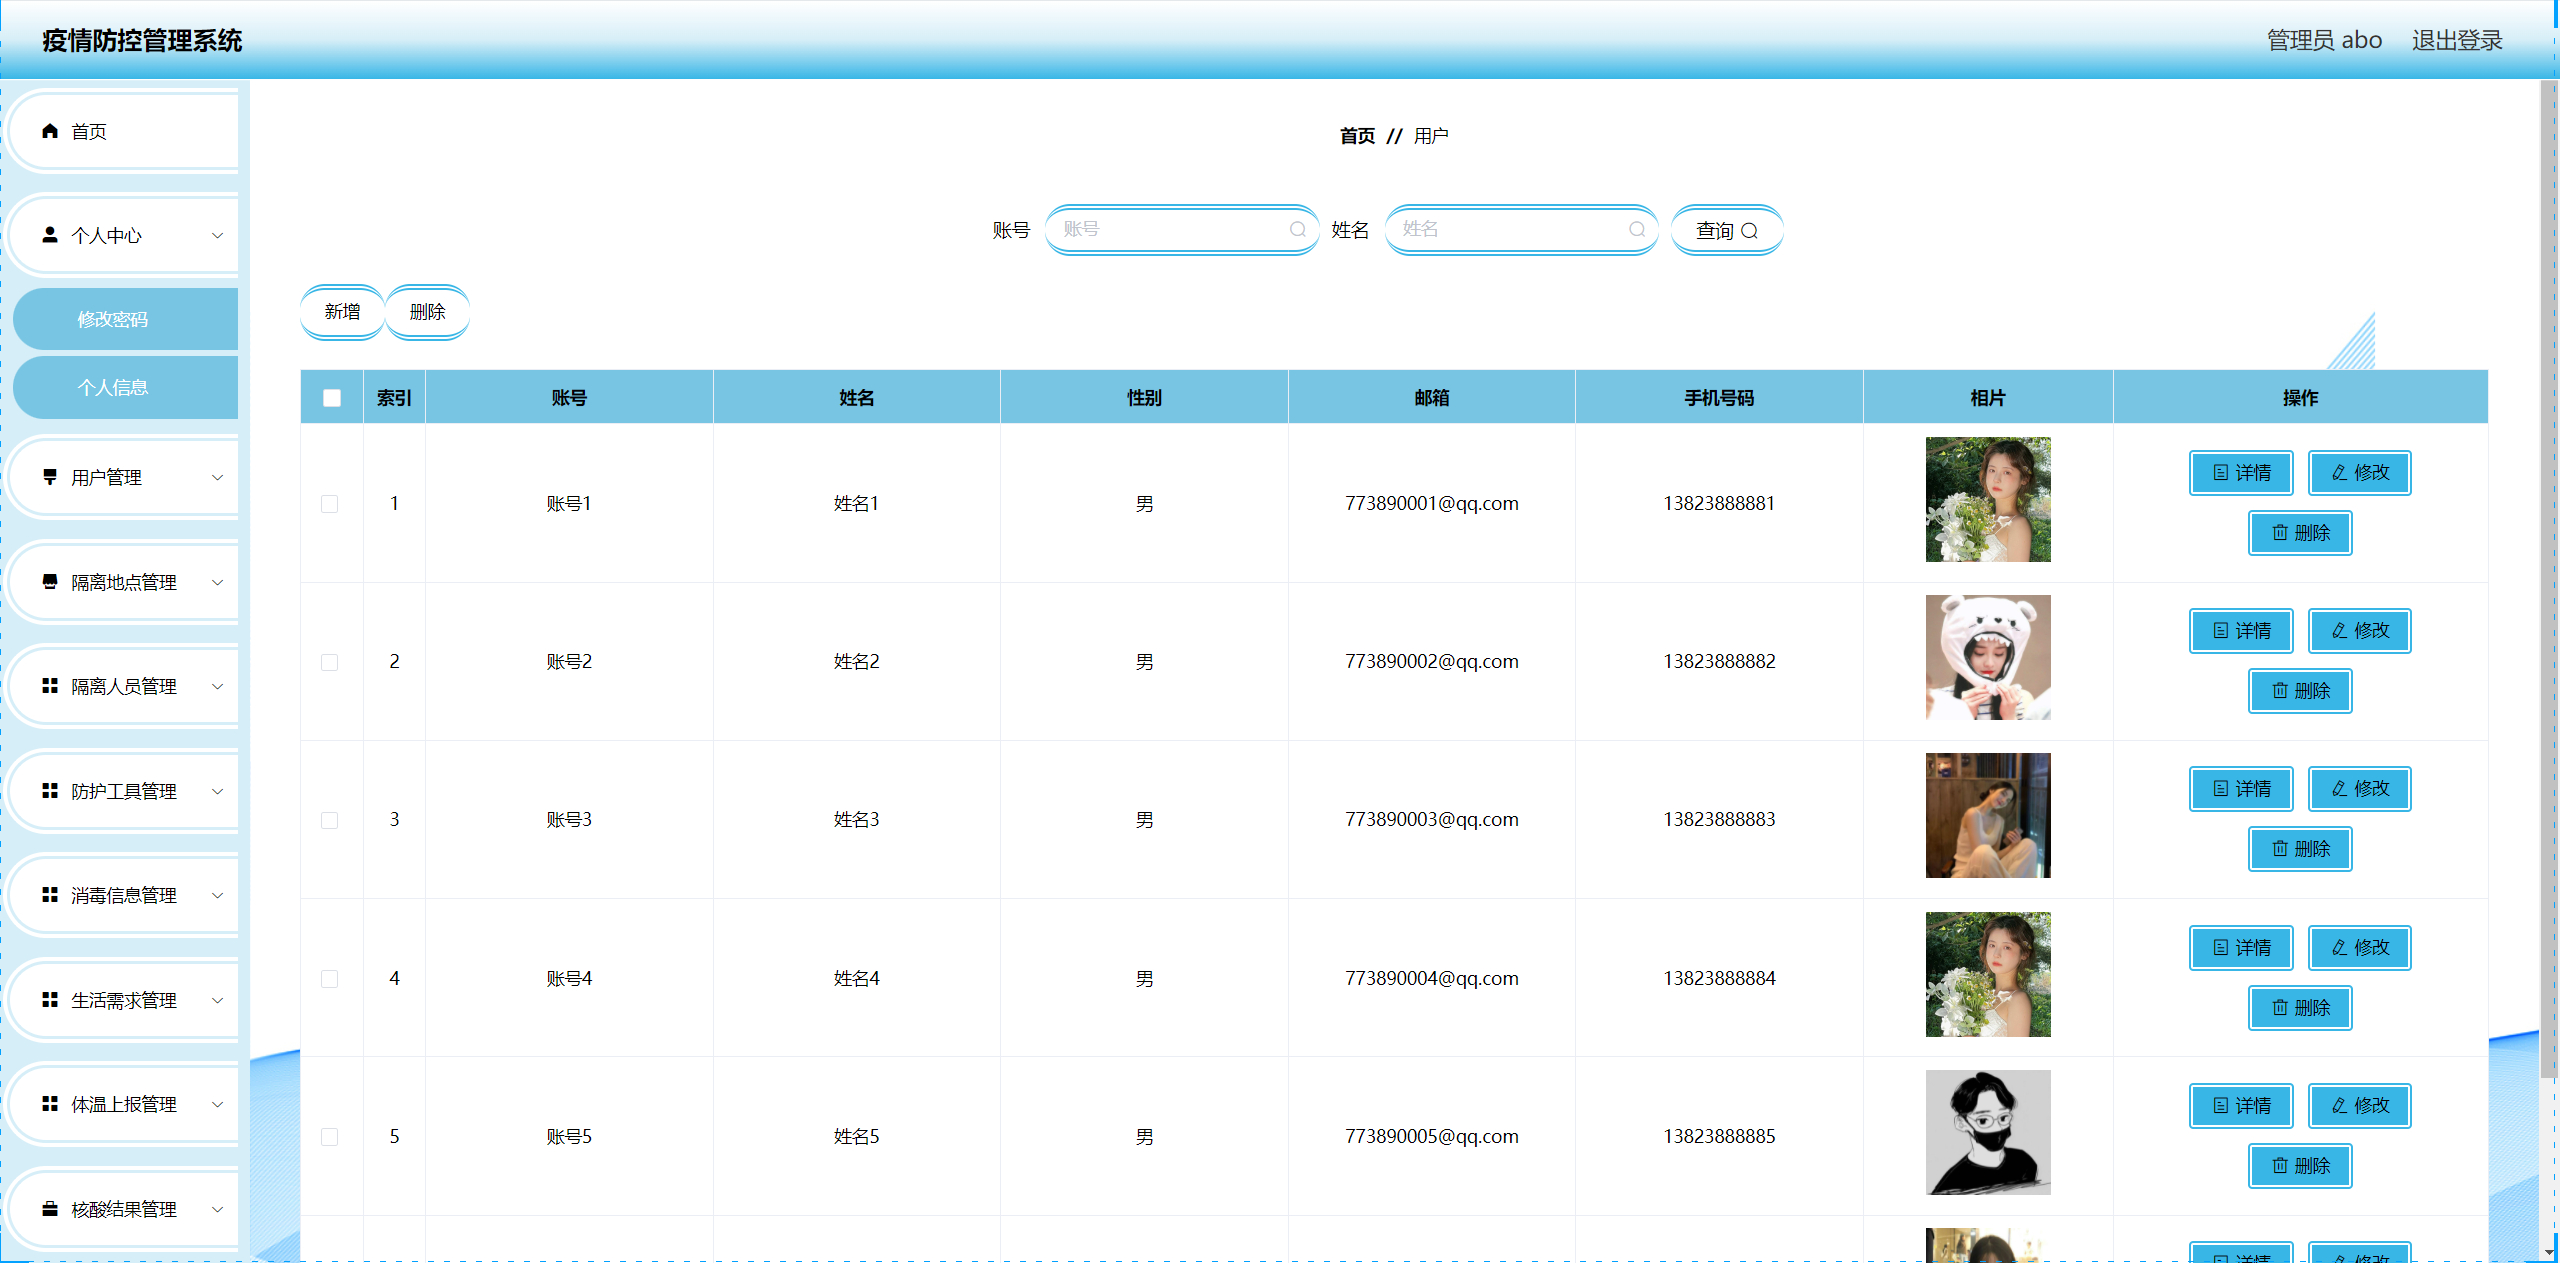Click the 隔离地点管理 location icon
Screen dimensions: 2560x1263
click(x=48, y=582)
